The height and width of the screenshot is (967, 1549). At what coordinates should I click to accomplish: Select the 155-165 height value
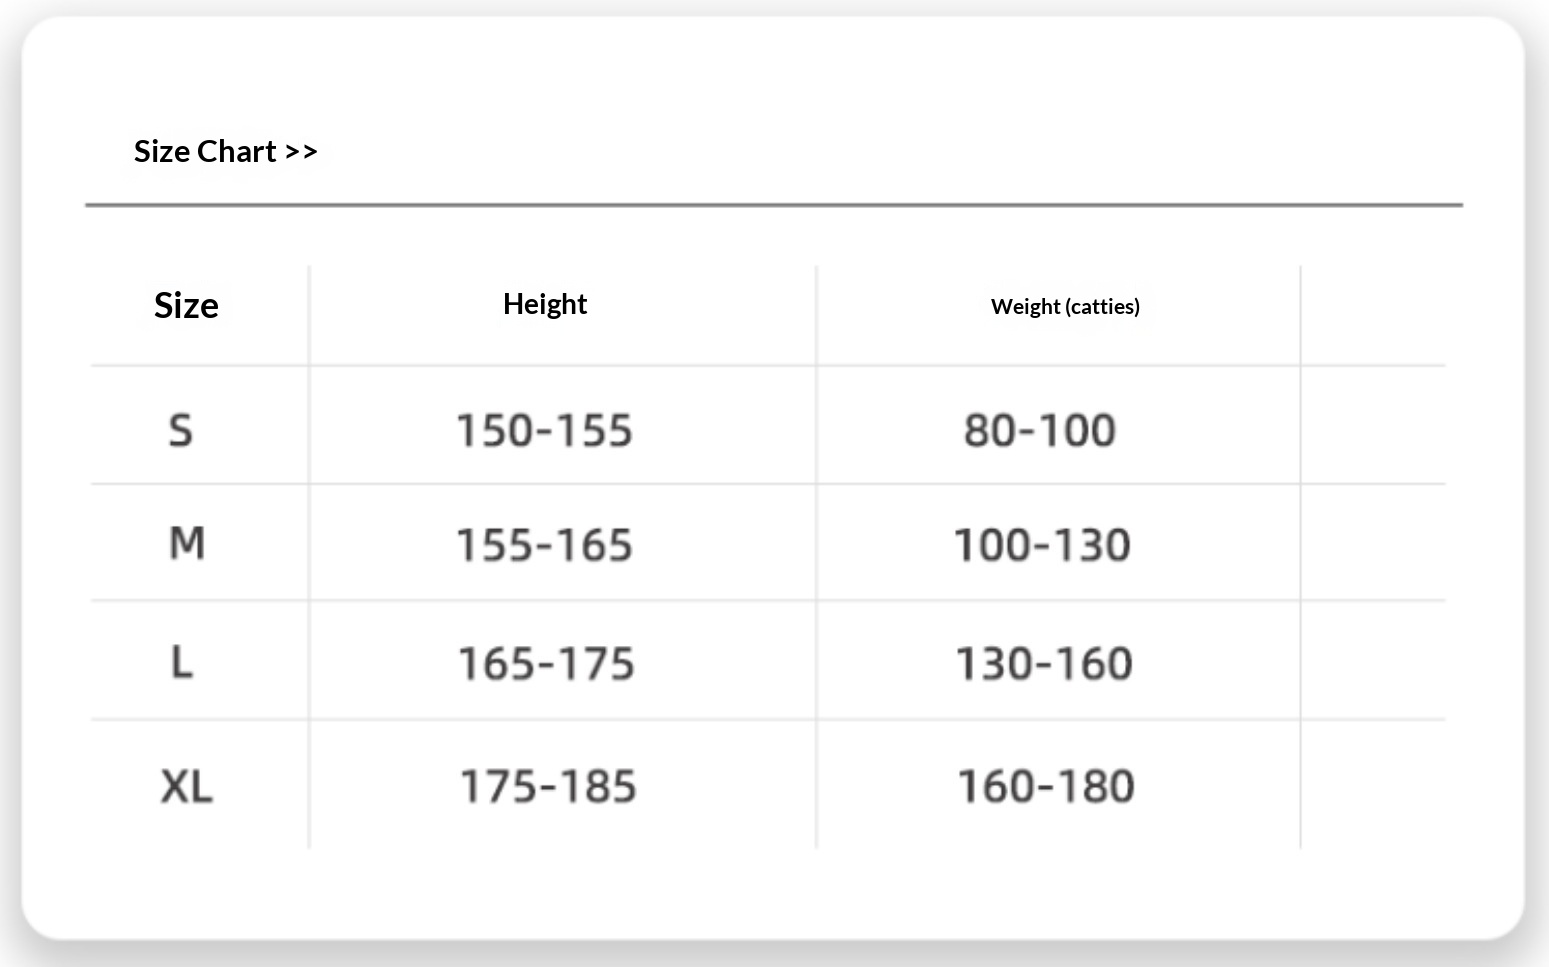coord(544,545)
